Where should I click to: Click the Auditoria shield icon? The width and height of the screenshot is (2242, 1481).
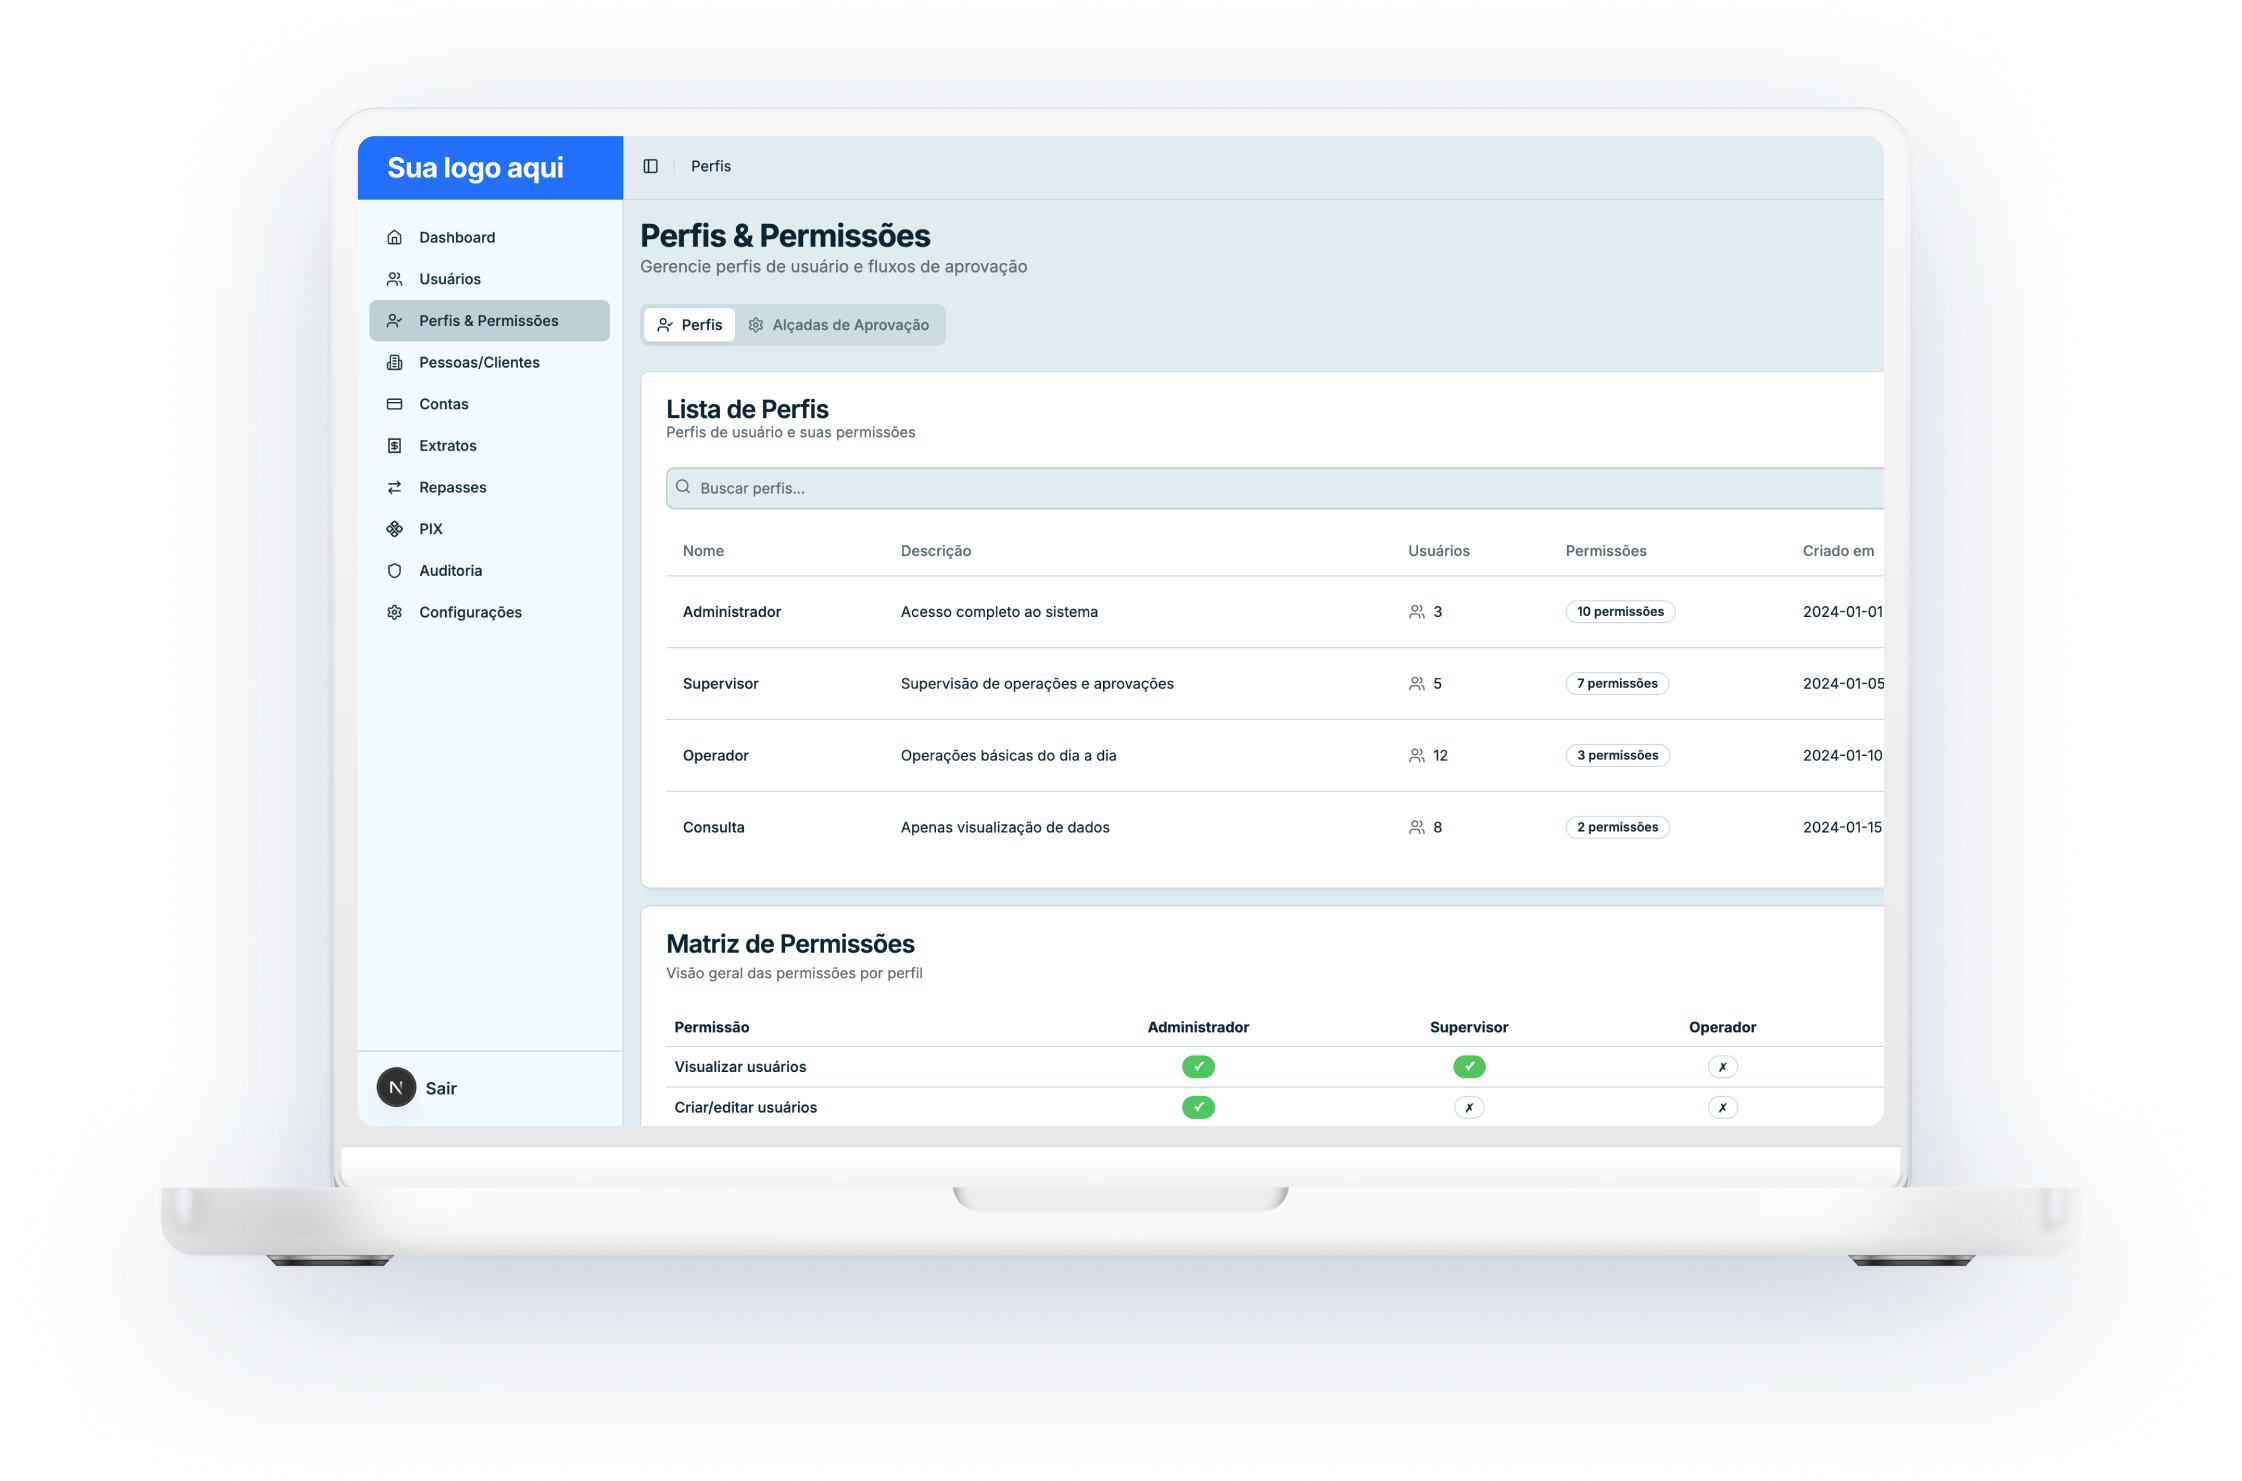(395, 571)
